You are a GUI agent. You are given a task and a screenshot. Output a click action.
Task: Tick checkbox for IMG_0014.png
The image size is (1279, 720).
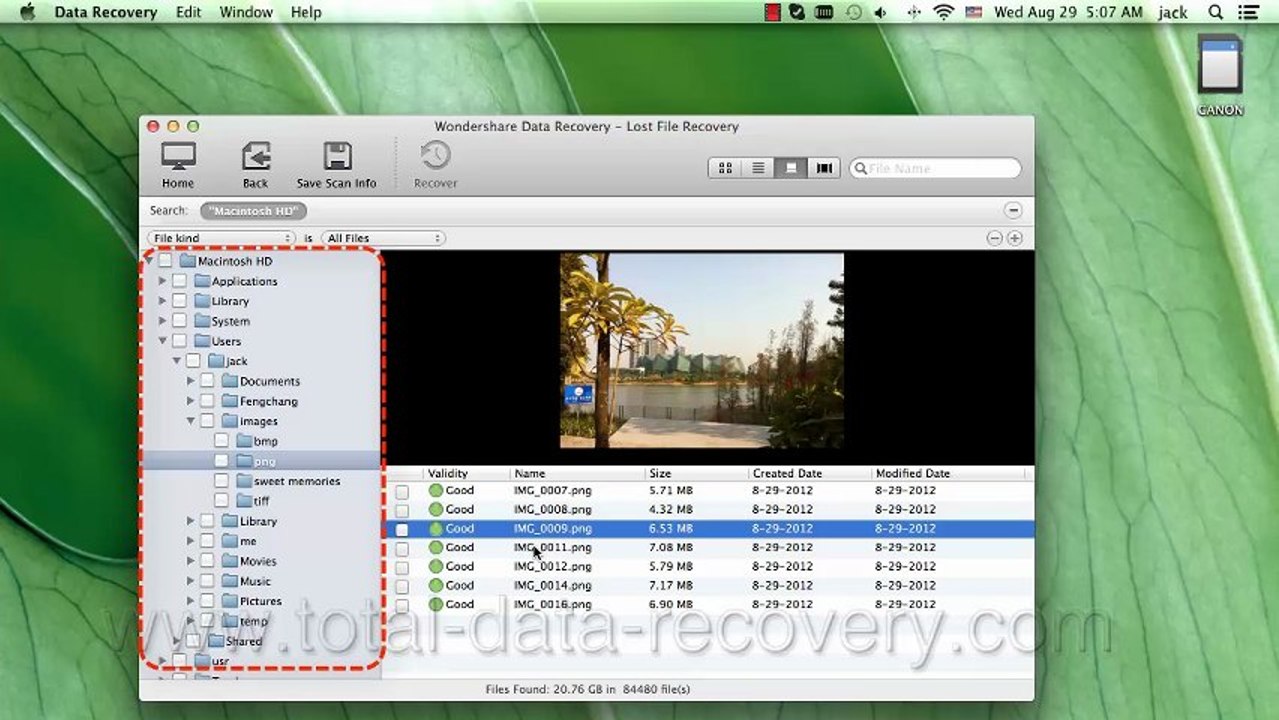401,586
